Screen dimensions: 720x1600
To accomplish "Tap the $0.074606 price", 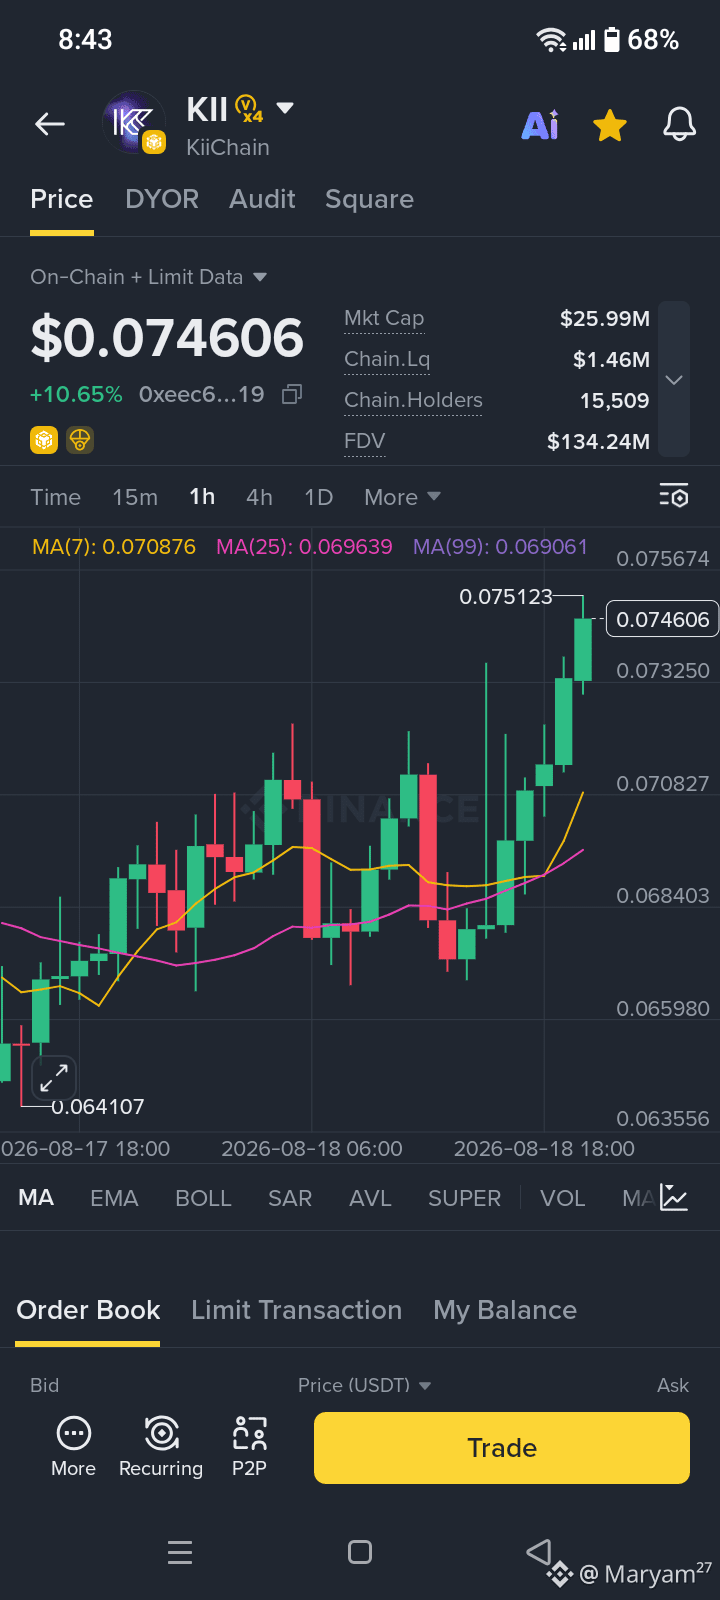I will pos(167,338).
